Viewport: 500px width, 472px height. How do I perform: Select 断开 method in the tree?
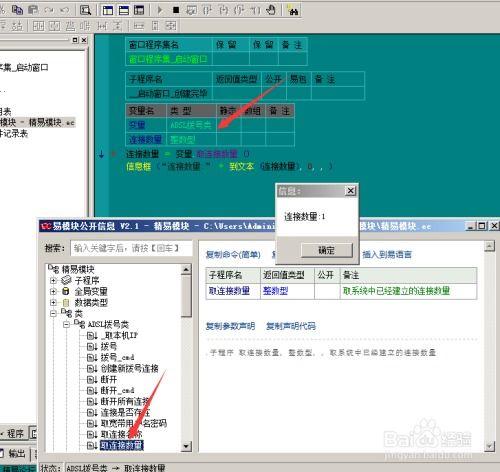tap(109, 379)
